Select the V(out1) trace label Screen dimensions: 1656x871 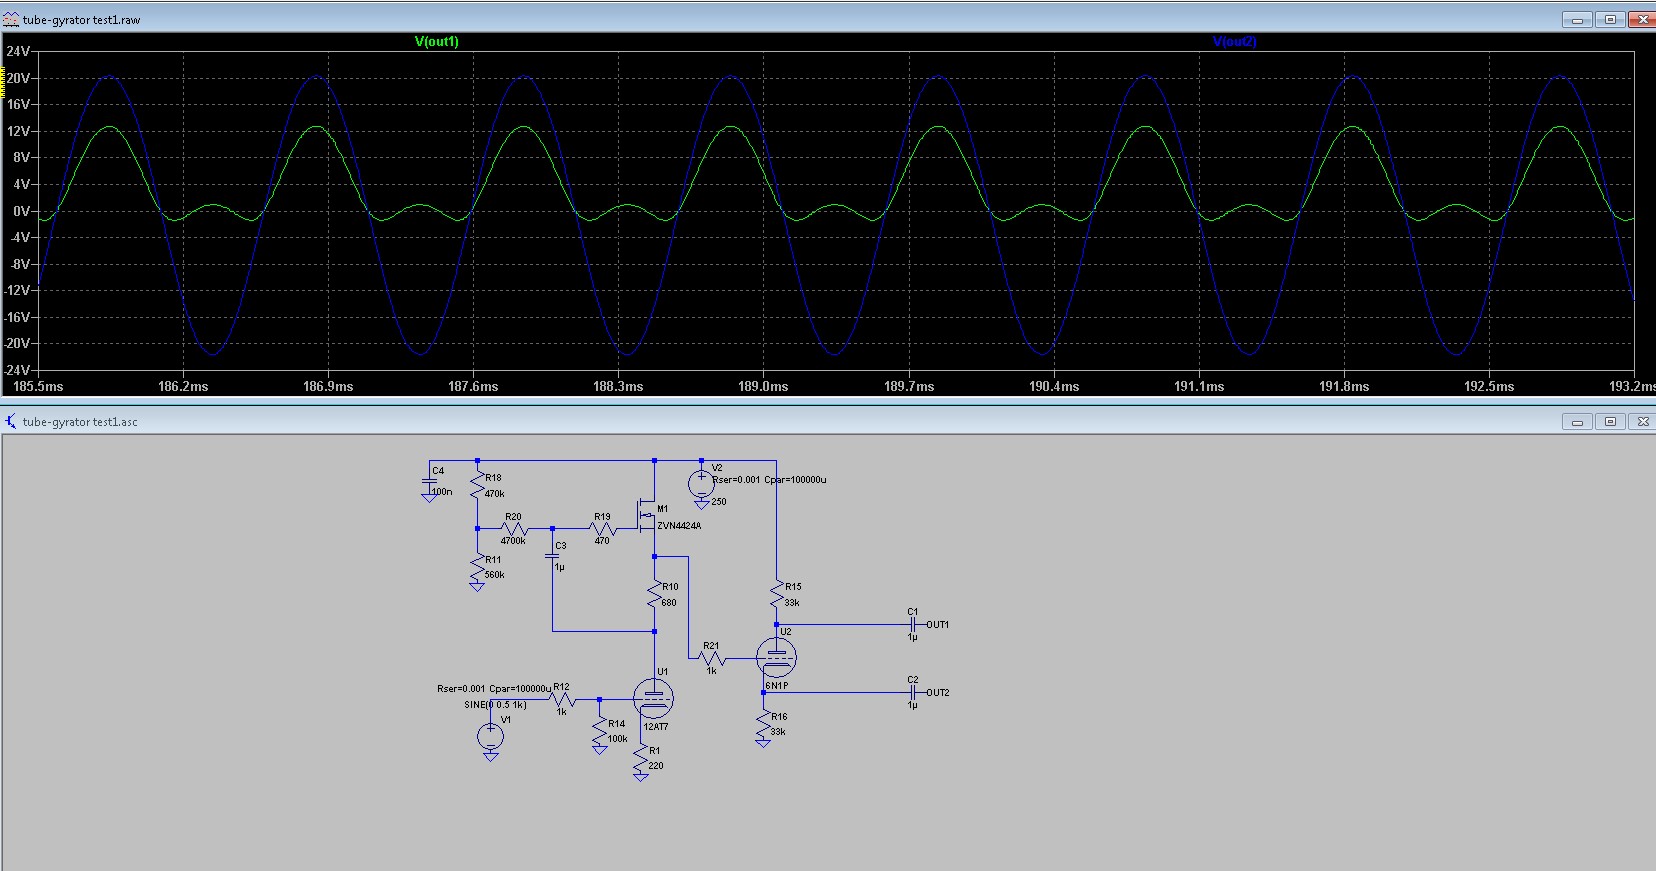pos(437,42)
